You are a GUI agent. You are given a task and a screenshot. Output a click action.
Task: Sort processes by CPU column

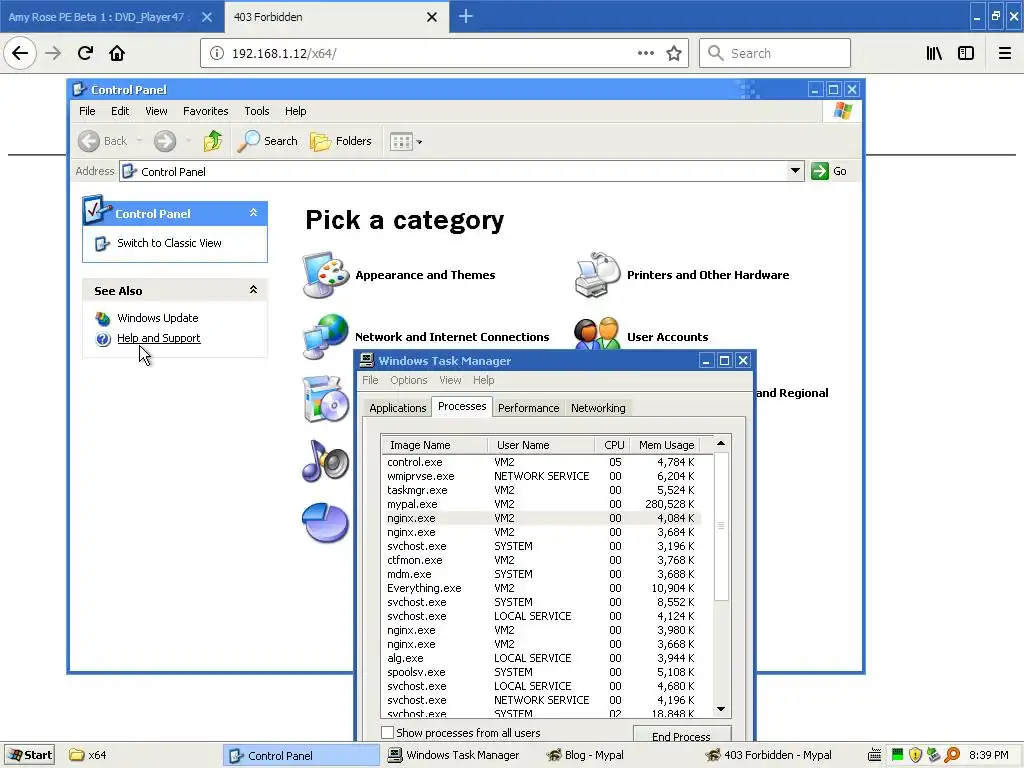(613, 445)
